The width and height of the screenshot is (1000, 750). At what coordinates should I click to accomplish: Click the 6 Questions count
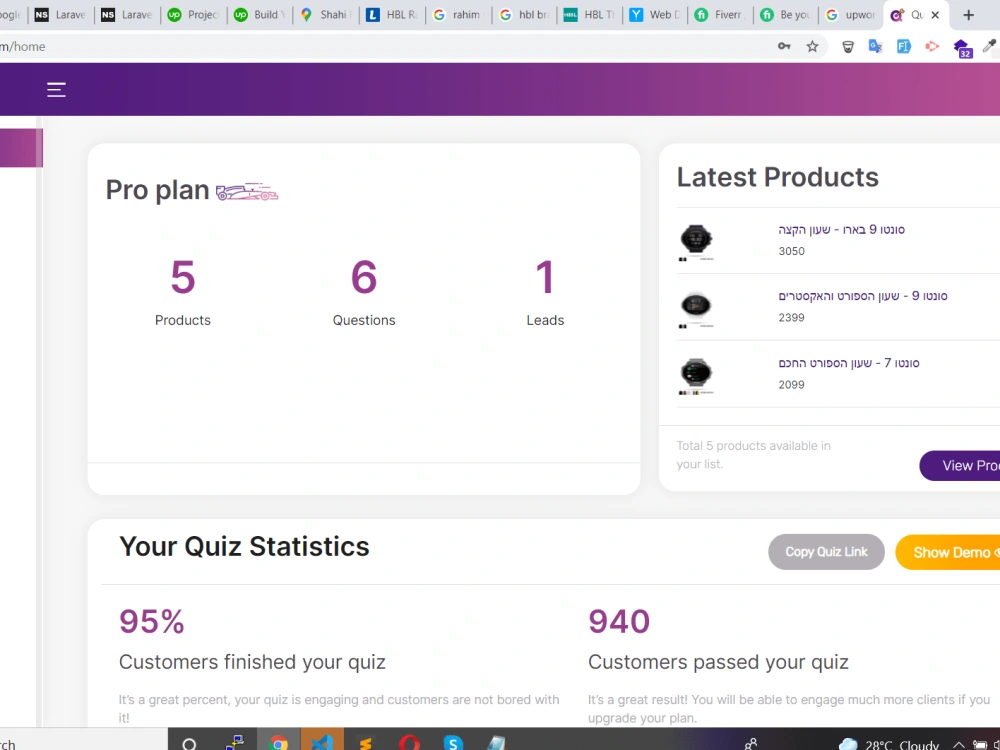pyautogui.click(x=364, y=277)
